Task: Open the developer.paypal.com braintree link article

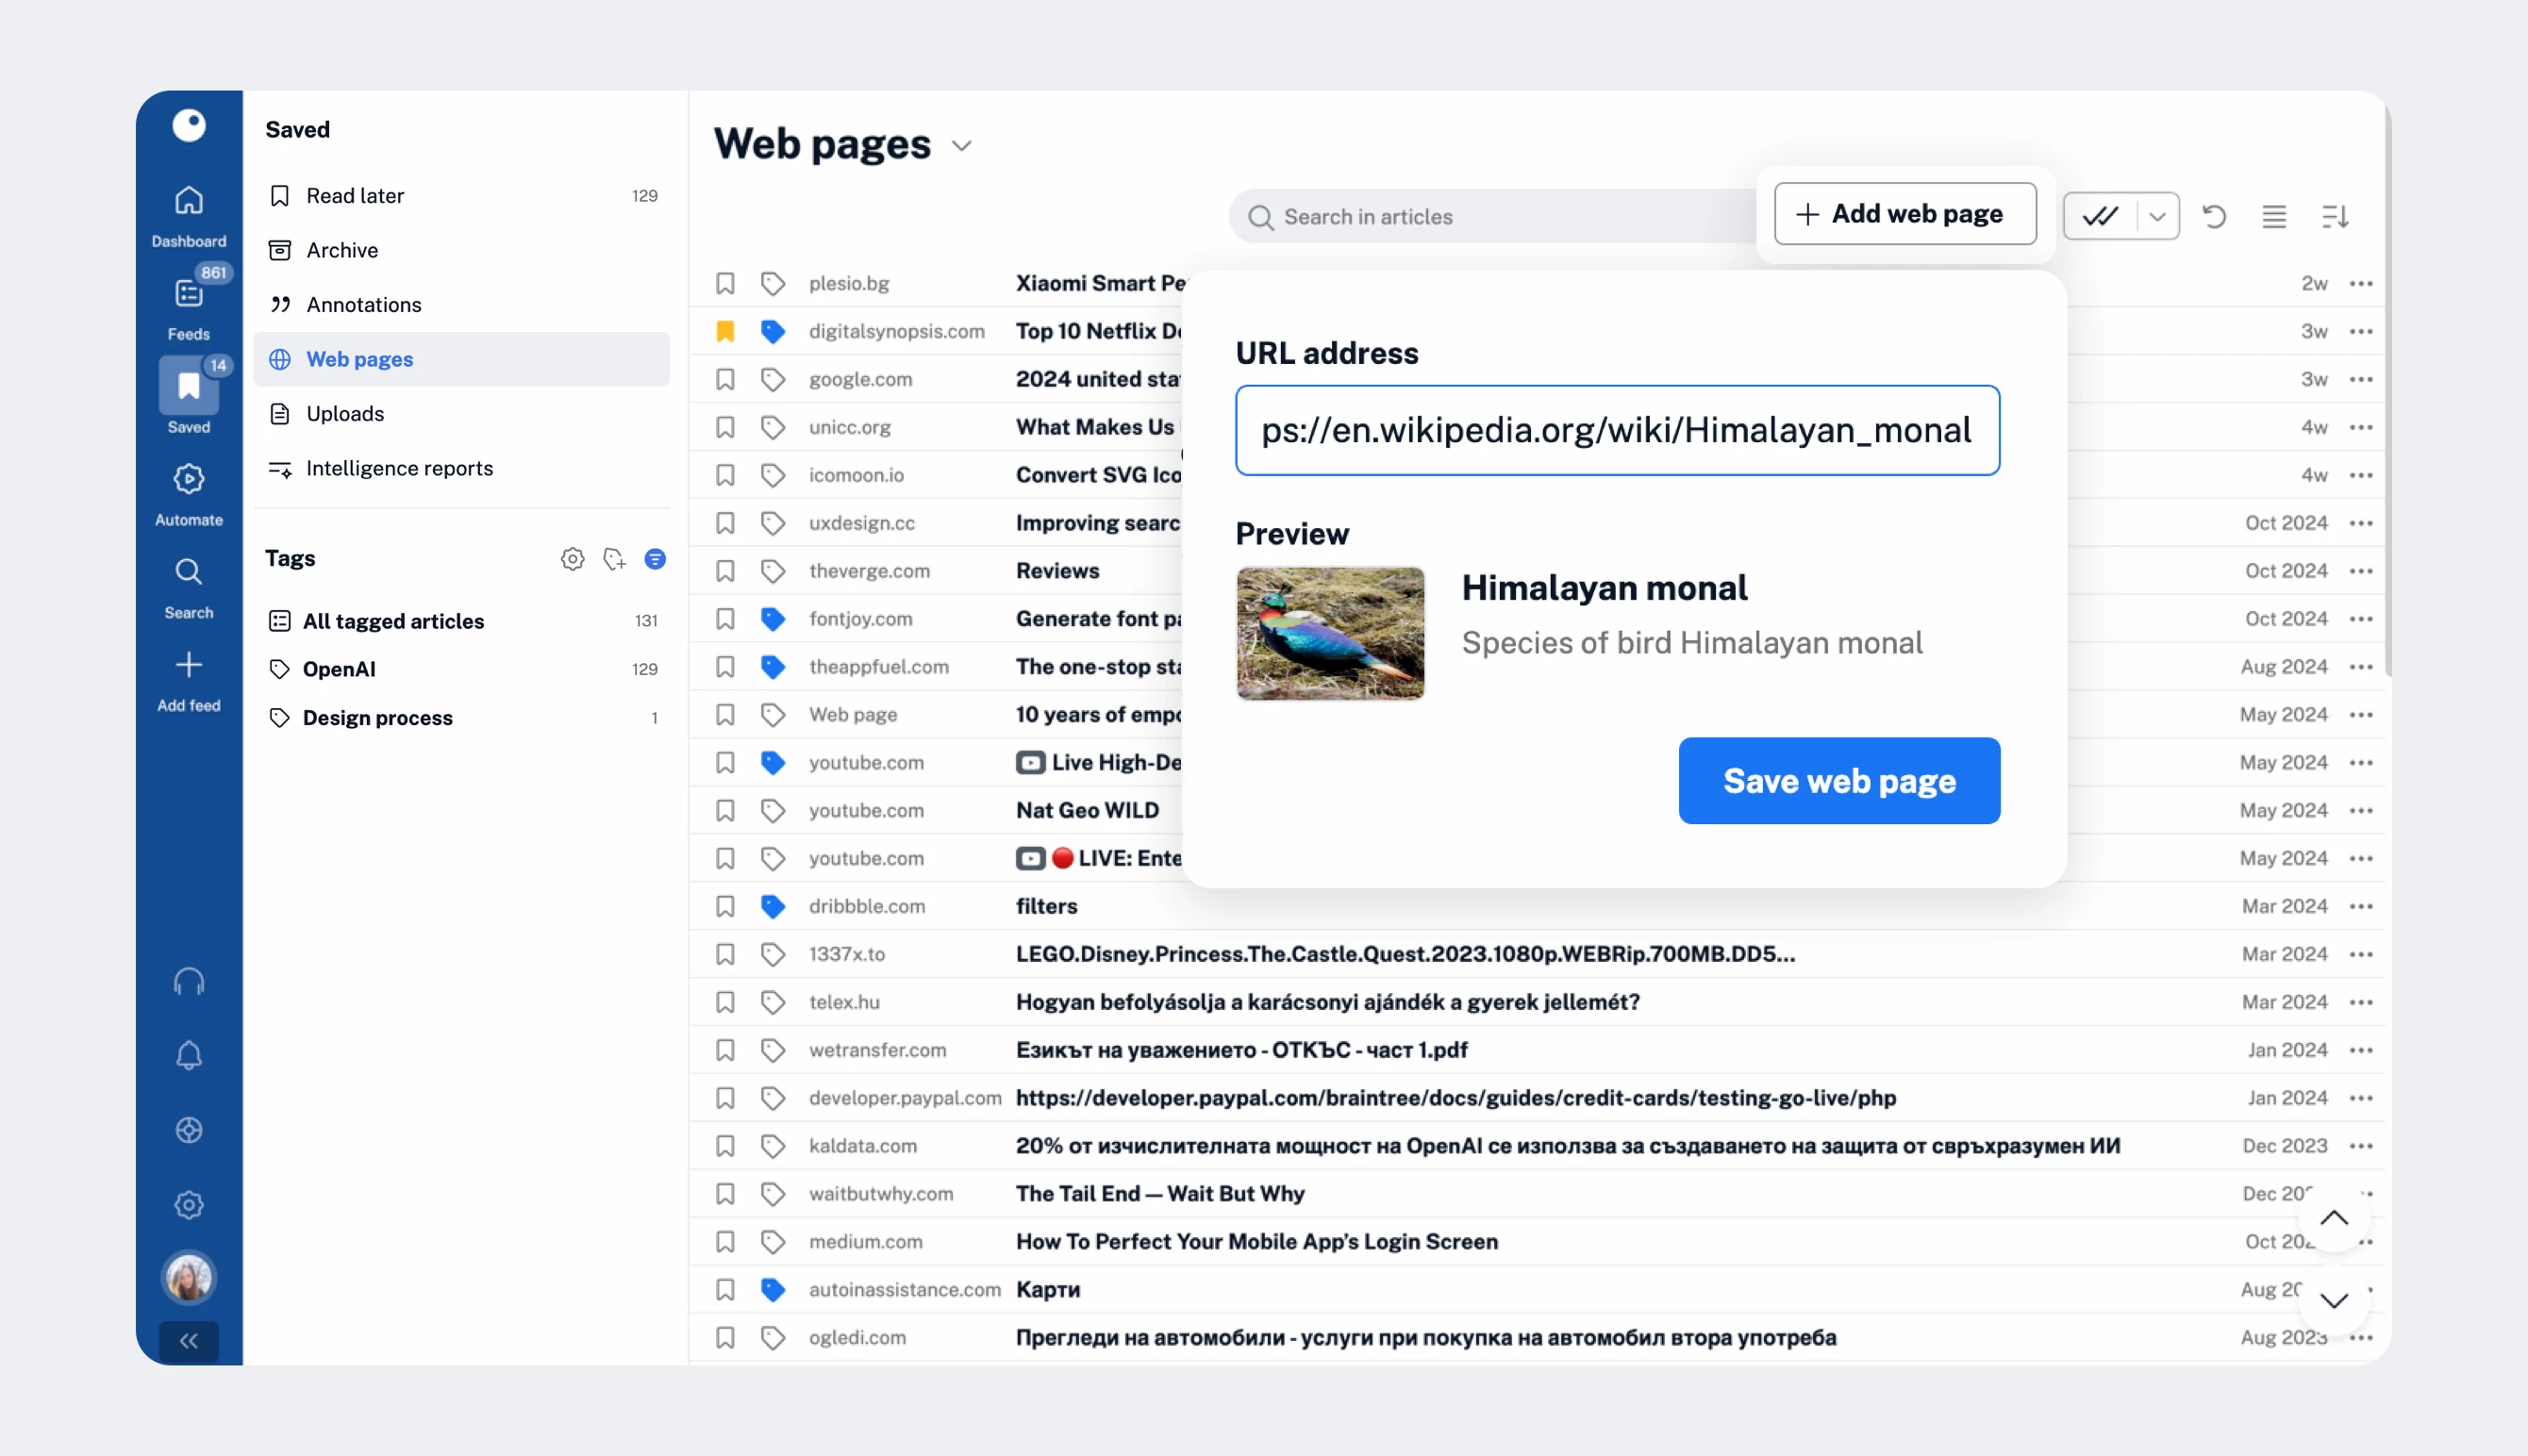Action: coord(1456,1098)
